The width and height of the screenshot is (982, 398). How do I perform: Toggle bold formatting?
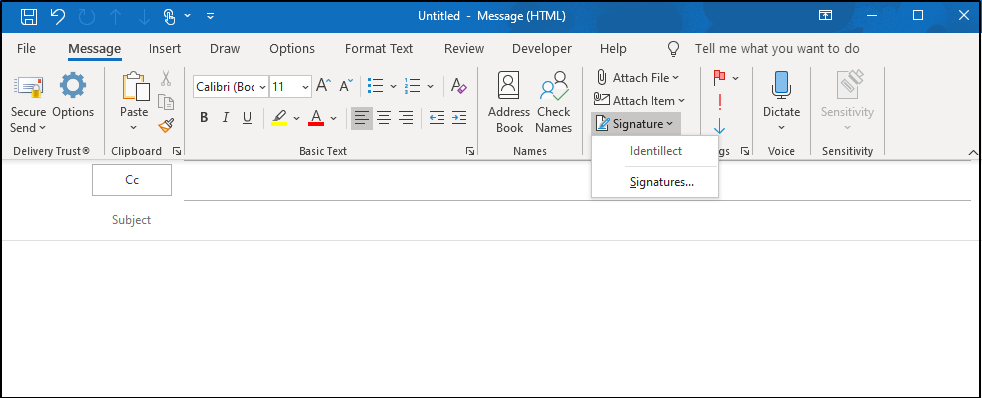coord(204,118)
